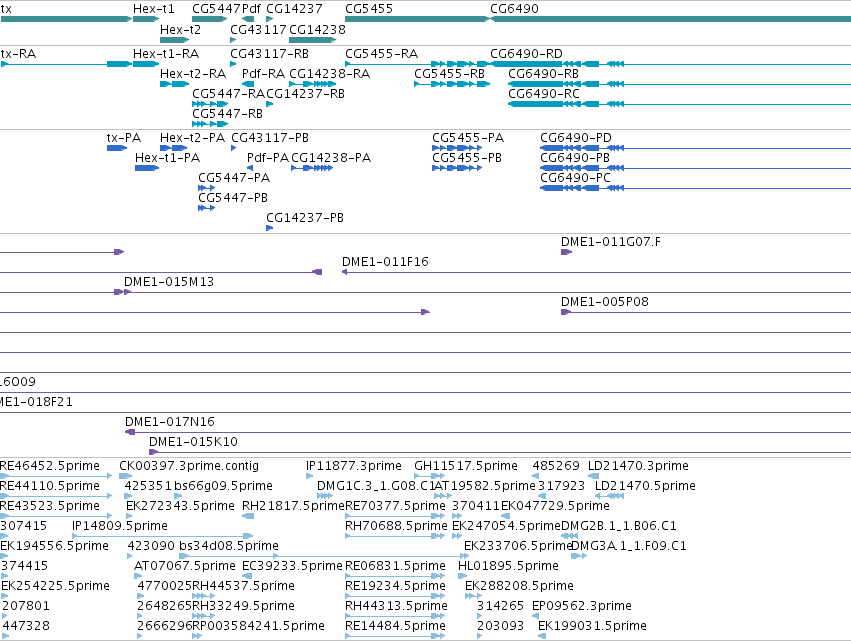
Task: Click the CG6490 gene label
Action: pos(514,9)
